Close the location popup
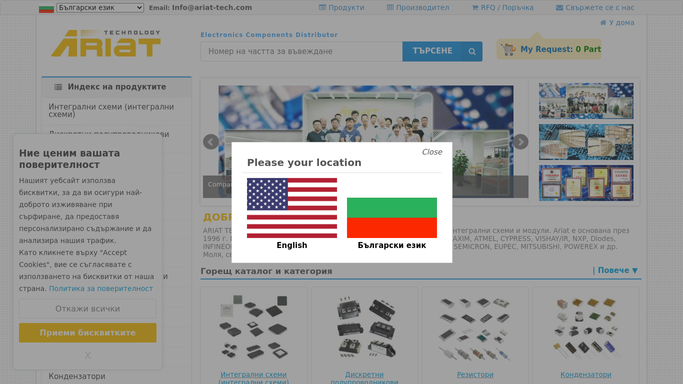Viewport: 683px width, 384px height. [432, 152]
